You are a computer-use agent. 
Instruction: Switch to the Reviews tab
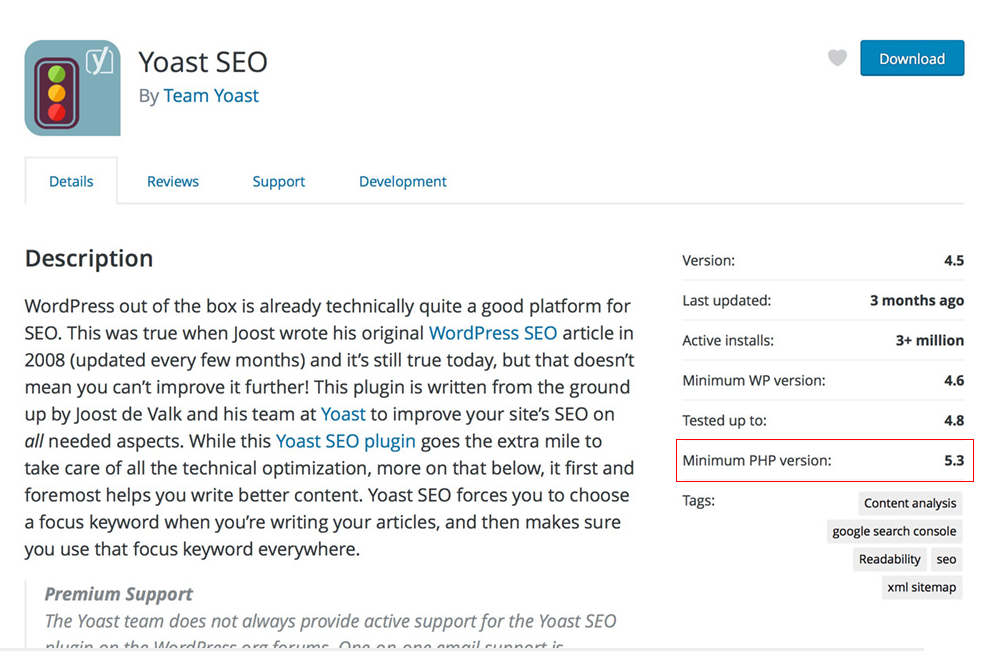click(173, 182)
